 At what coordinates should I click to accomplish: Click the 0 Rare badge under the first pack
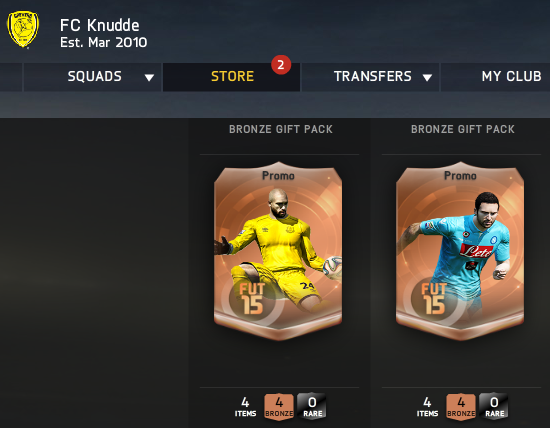point(312,406)
